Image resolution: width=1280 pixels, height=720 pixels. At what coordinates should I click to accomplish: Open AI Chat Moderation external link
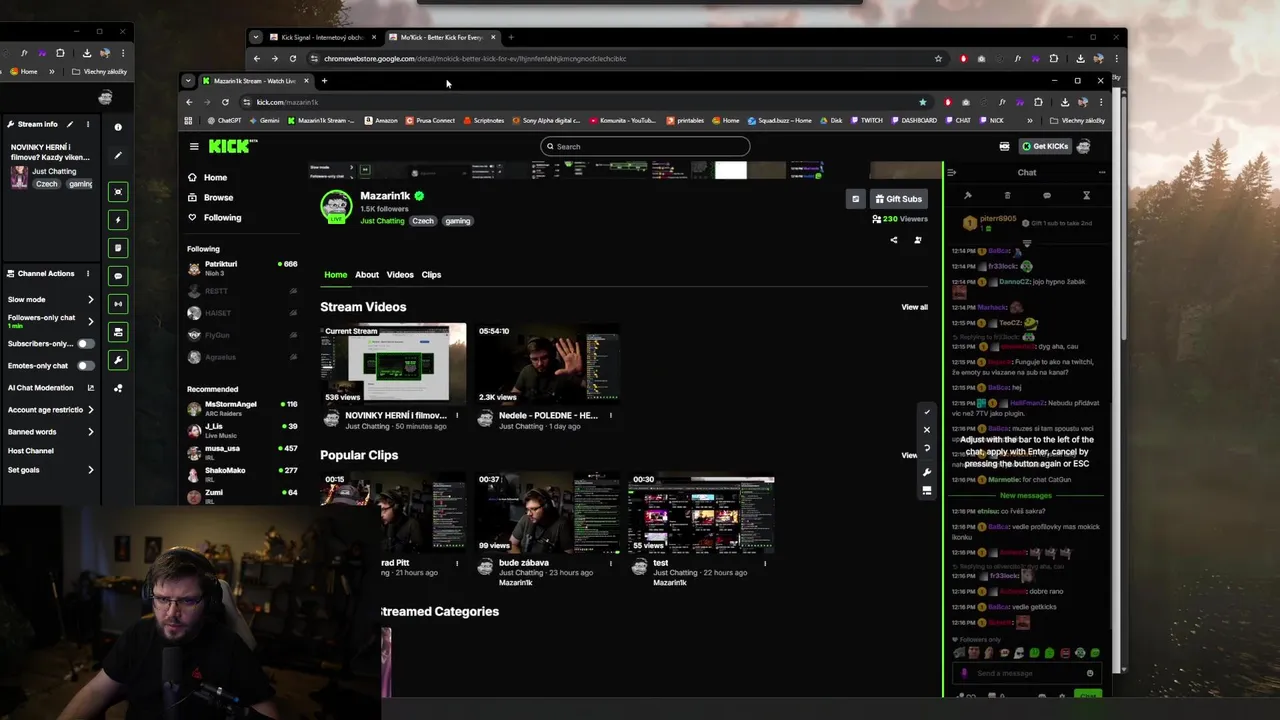[x=90, y=388]
